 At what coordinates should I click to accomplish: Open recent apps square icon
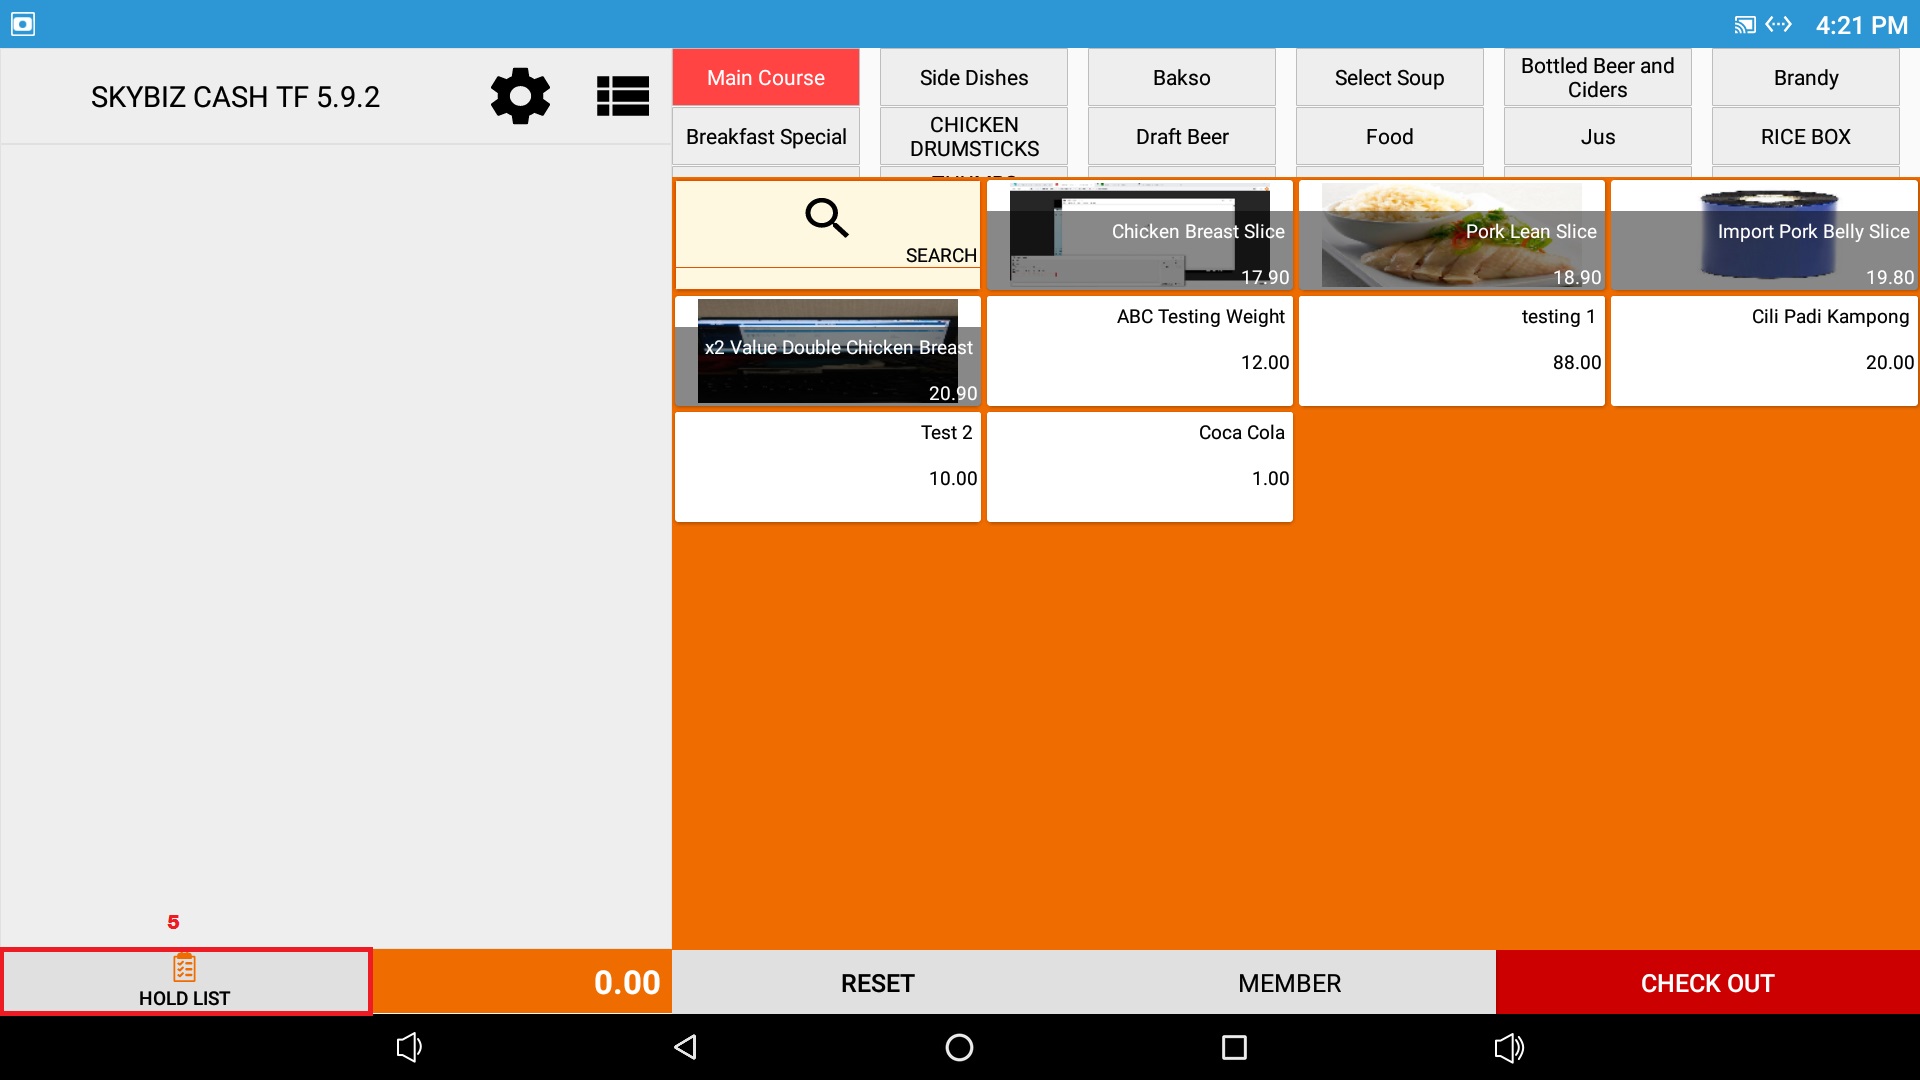click(x=1234, y=1047)
